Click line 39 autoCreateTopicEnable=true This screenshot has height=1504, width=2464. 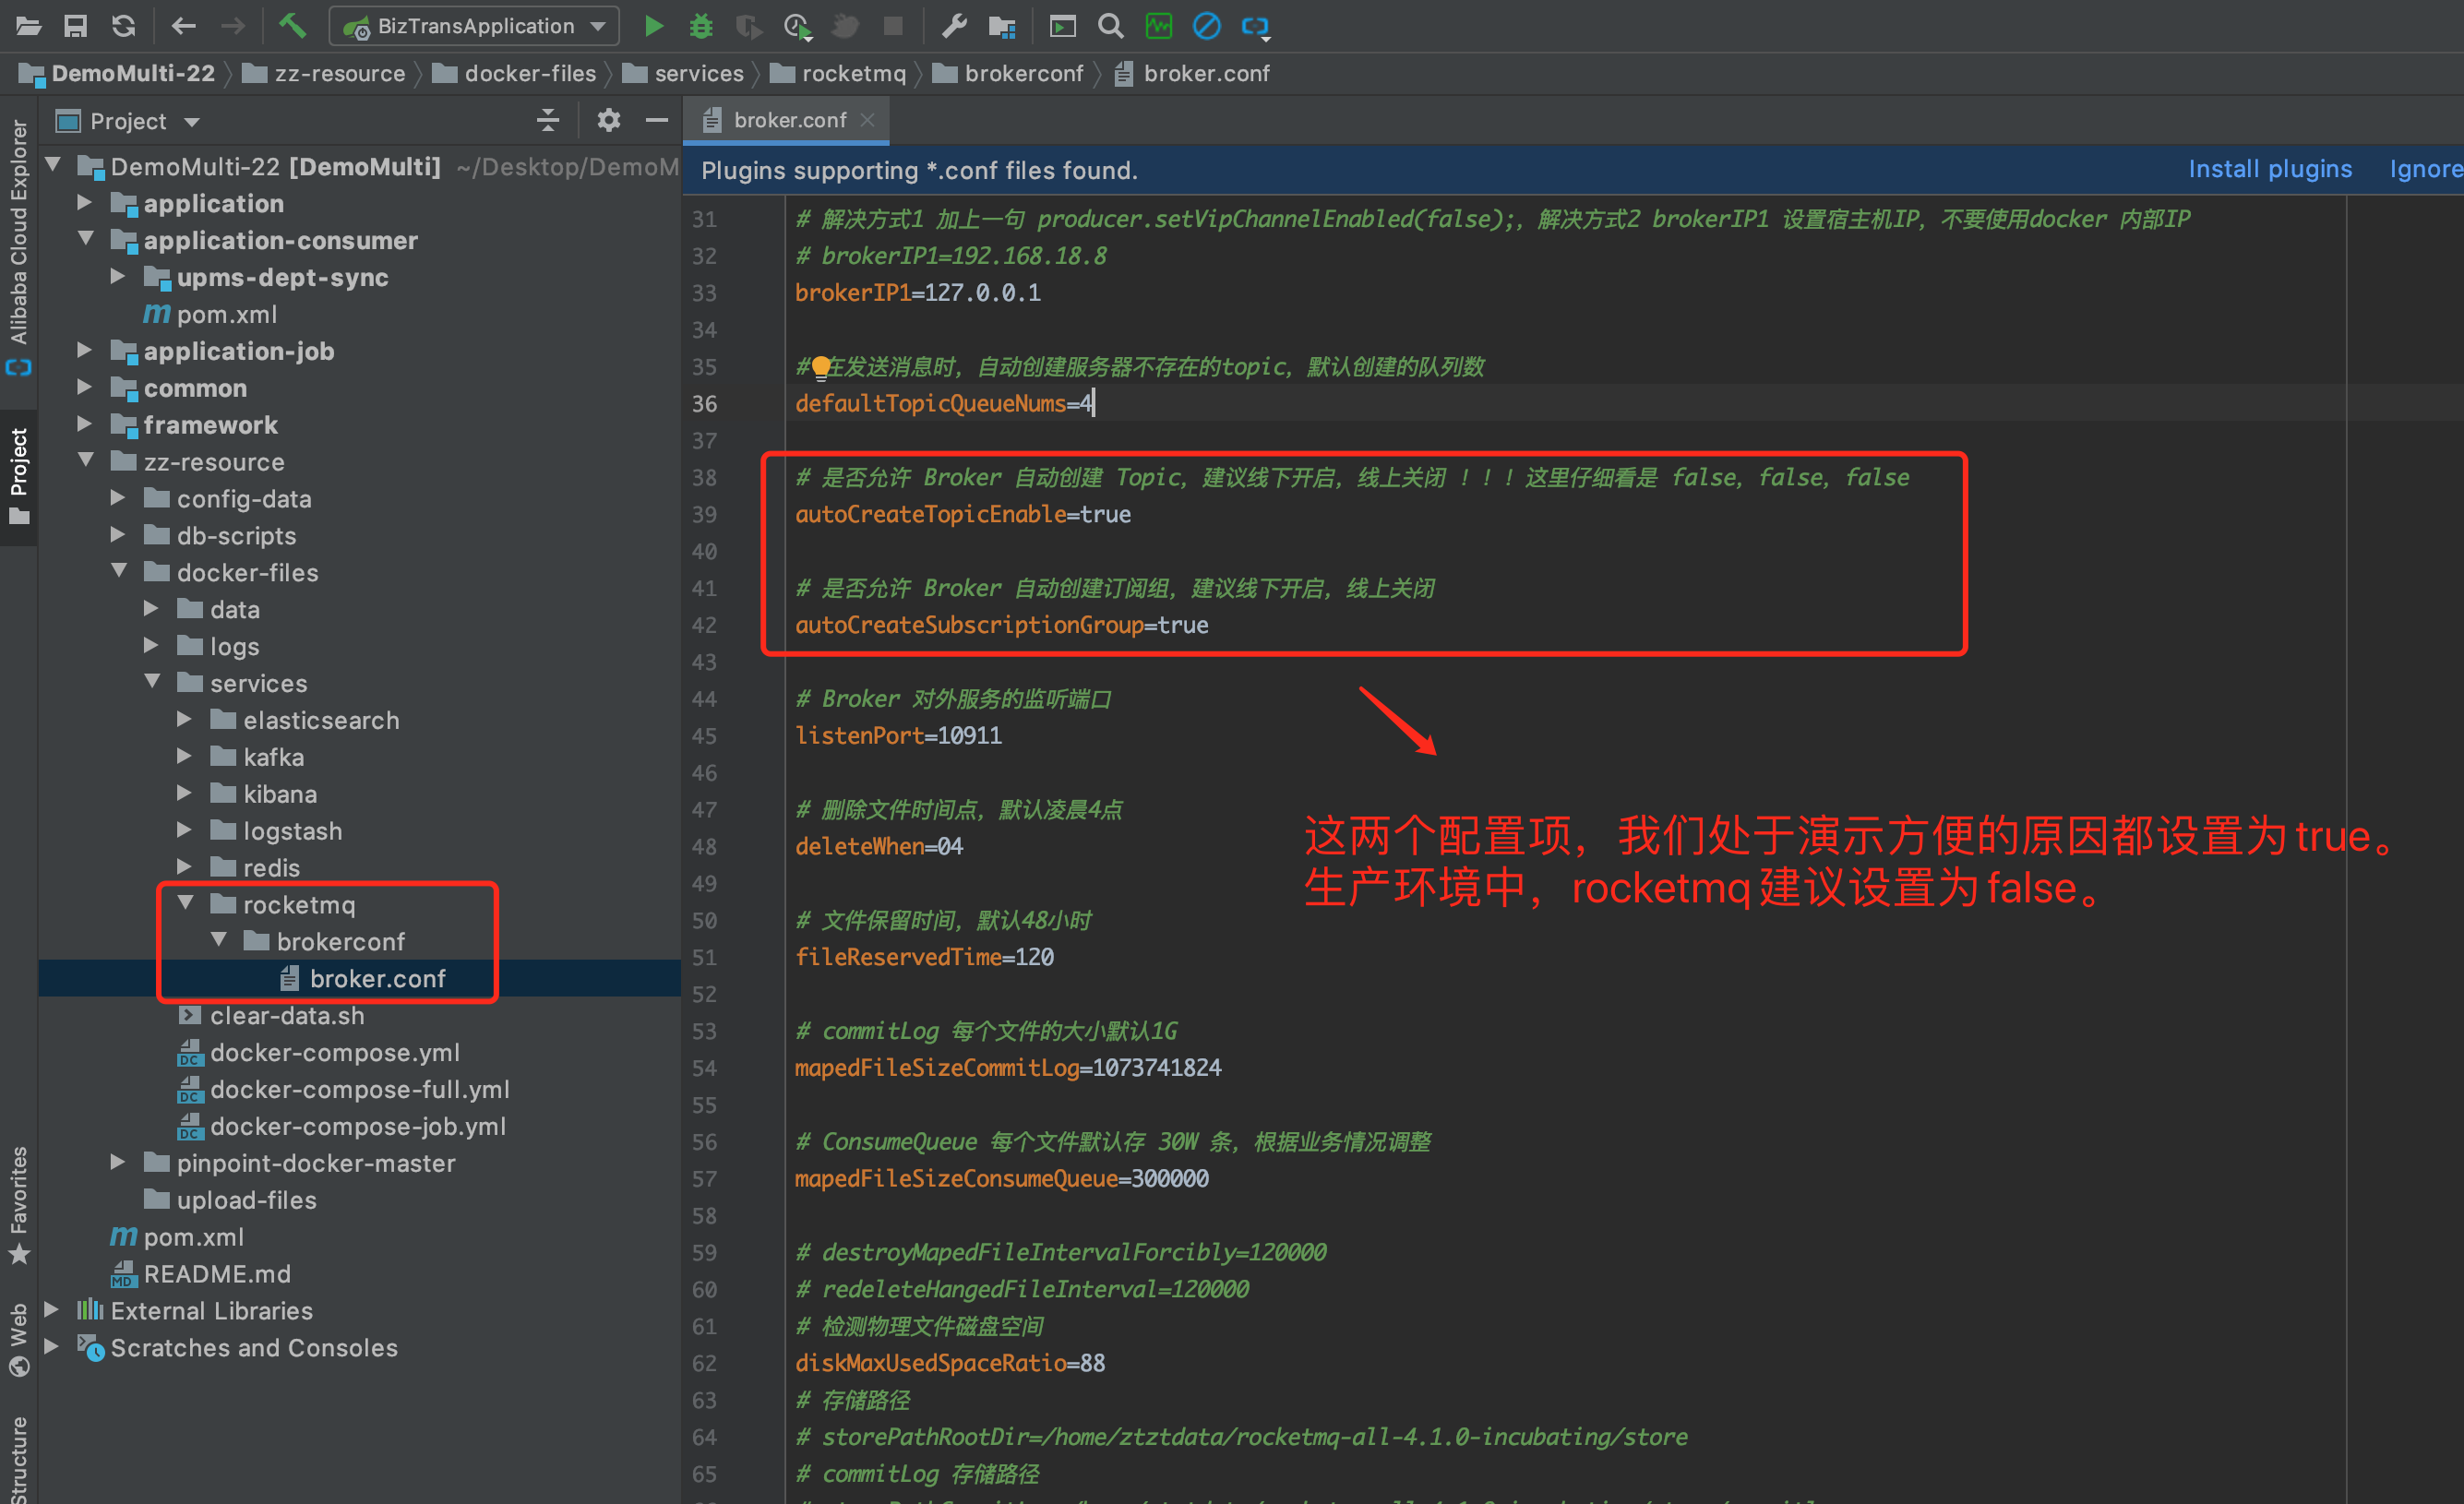(x=963, y=514)
